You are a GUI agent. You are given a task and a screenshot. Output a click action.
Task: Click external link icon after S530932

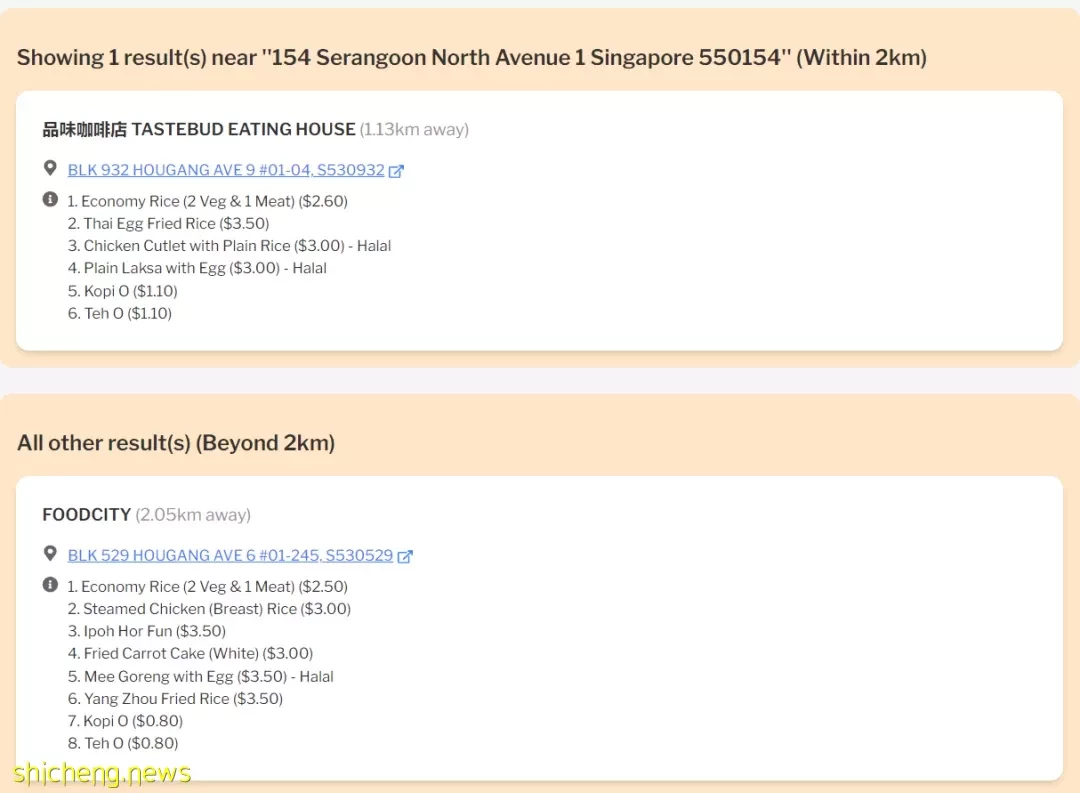(396, 171)
